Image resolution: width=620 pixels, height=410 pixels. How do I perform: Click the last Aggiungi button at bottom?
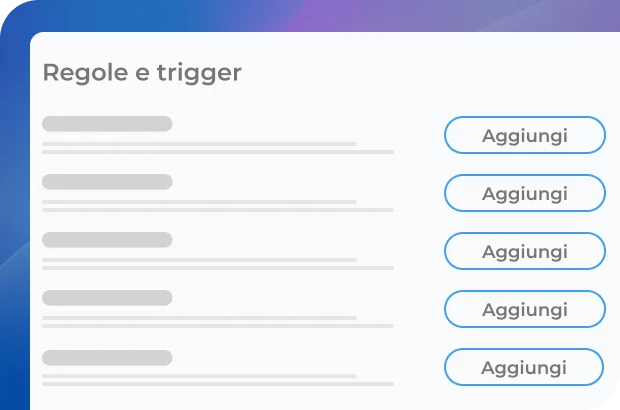pyautogui.click(x=523, y=367)
